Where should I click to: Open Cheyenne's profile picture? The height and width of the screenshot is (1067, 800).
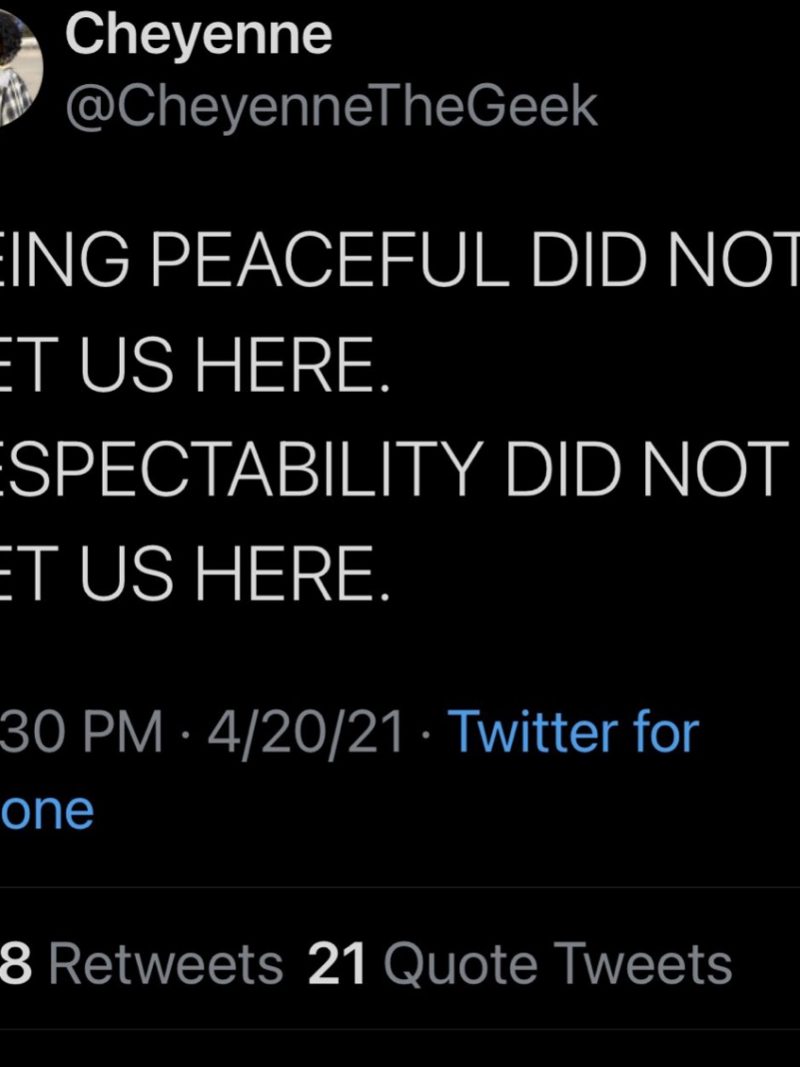18,72
